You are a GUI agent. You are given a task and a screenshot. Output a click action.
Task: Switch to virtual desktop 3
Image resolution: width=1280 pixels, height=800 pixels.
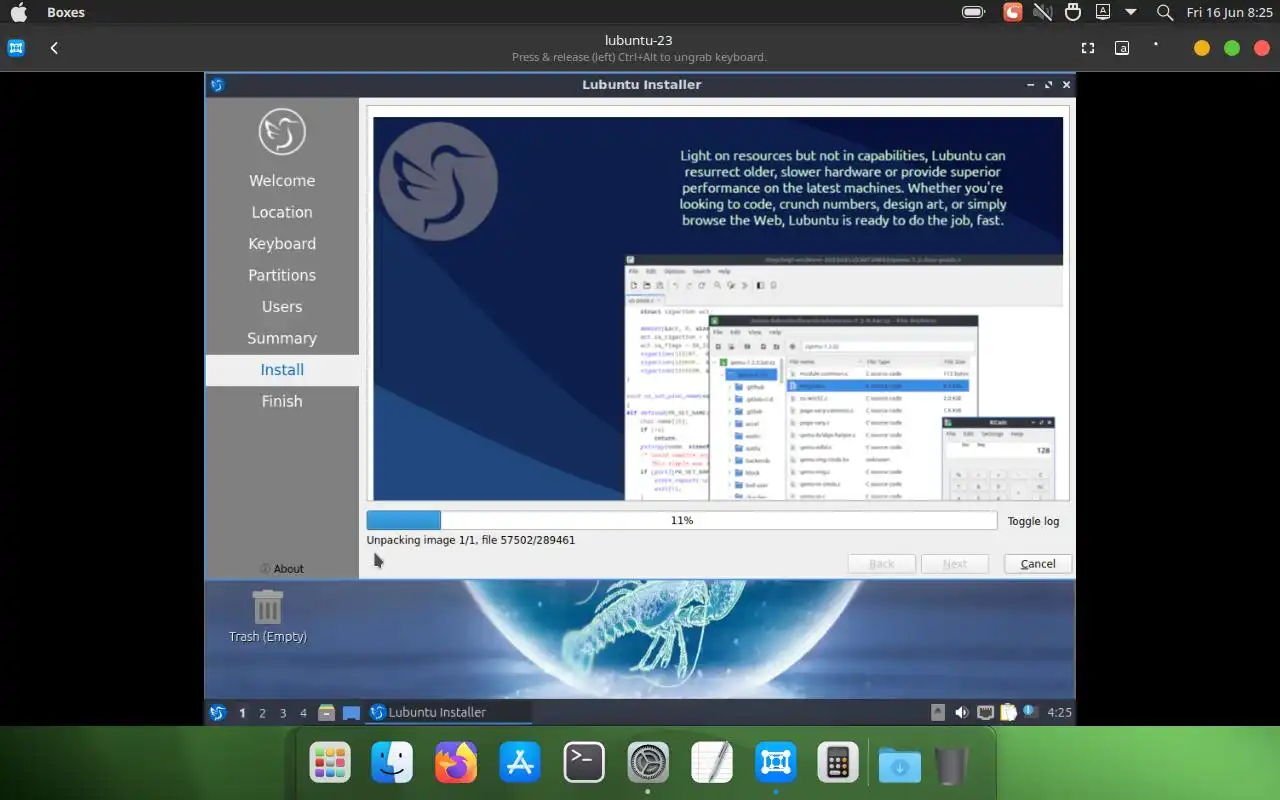pos(283,713)
